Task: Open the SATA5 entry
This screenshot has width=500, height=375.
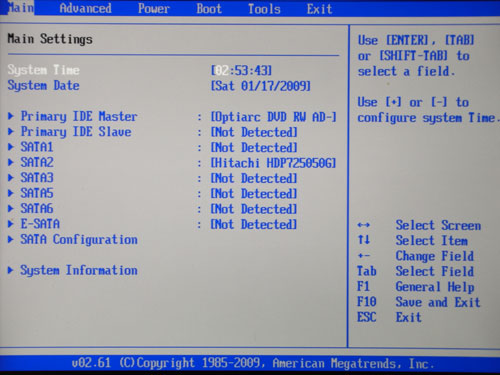Action: pyautogui.click(x=37, y=193)
